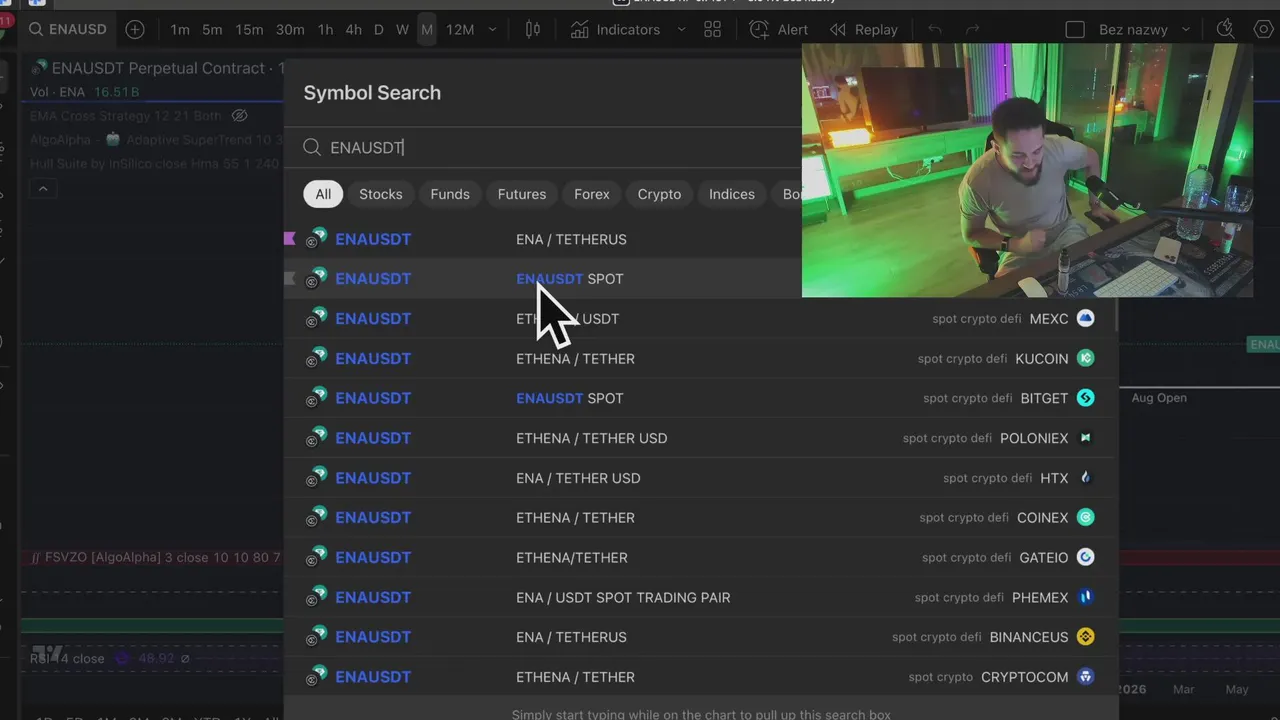Start bar Replay mode
Viewport: 1280px width, 720px height.
pyautogui.click(x=864, y=30)
